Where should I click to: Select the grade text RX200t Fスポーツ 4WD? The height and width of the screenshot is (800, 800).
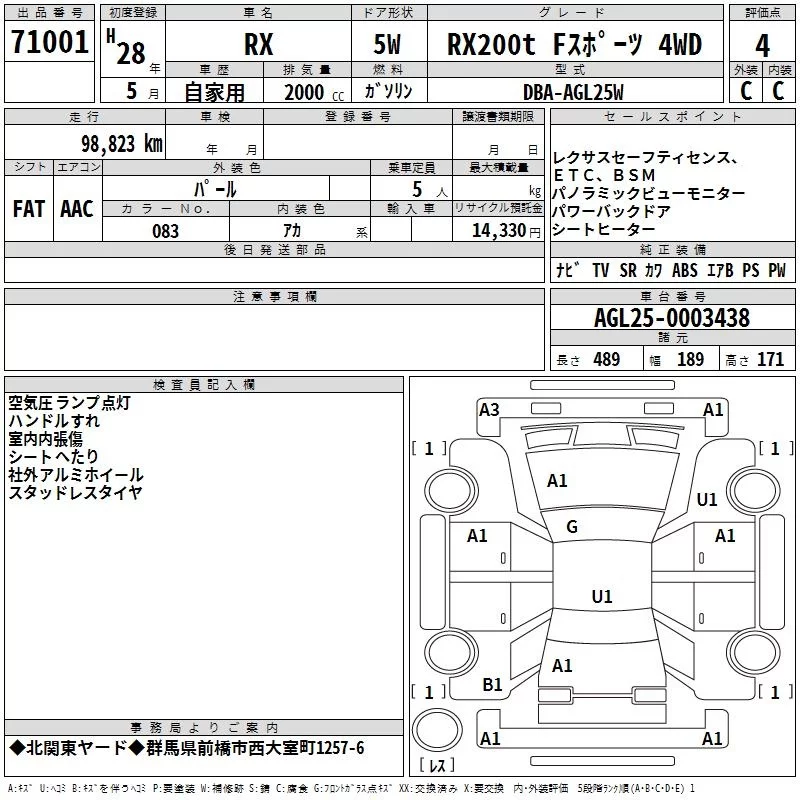[573, 45]
